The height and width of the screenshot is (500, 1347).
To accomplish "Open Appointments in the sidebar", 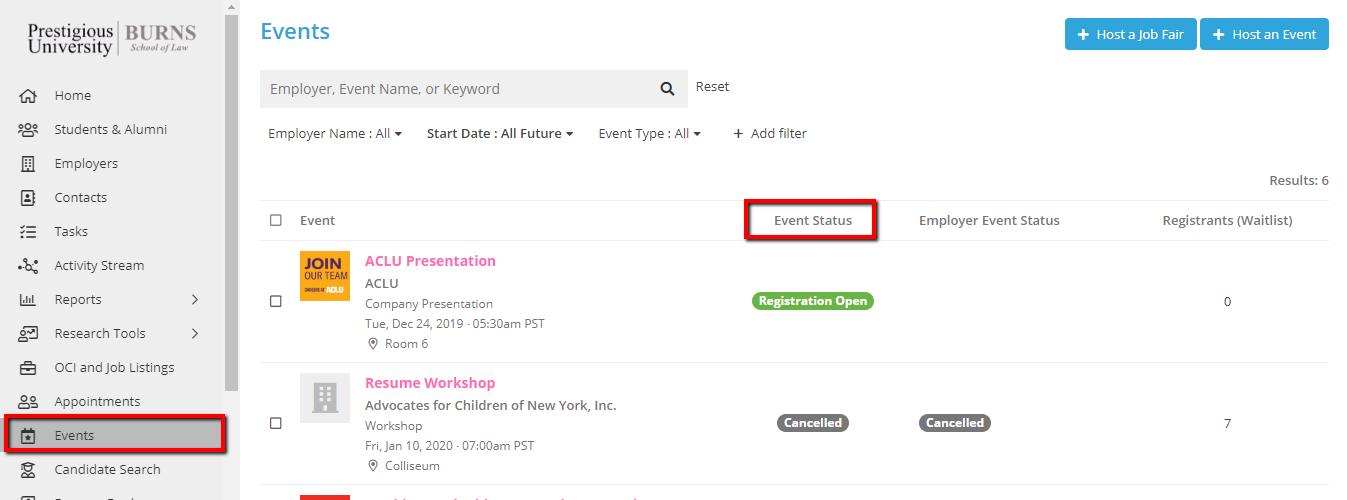I will (x=97, y=402).
